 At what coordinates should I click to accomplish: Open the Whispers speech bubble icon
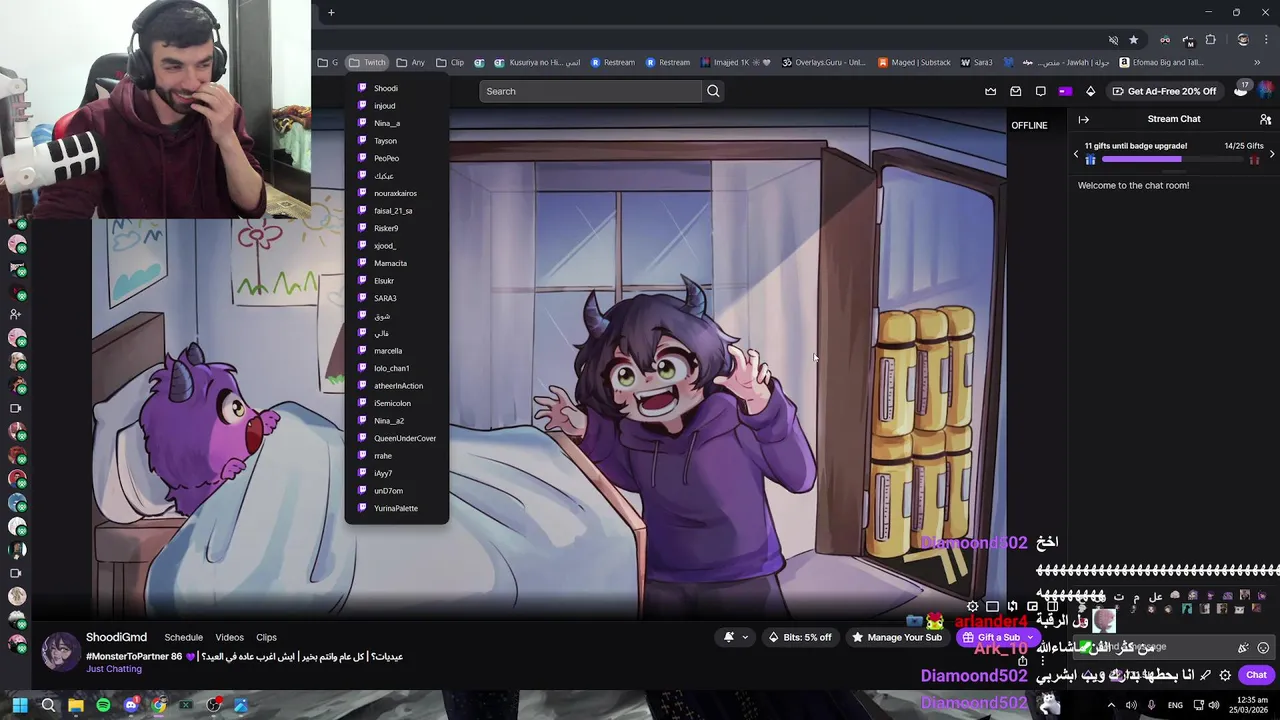(x=1040, y=91)
